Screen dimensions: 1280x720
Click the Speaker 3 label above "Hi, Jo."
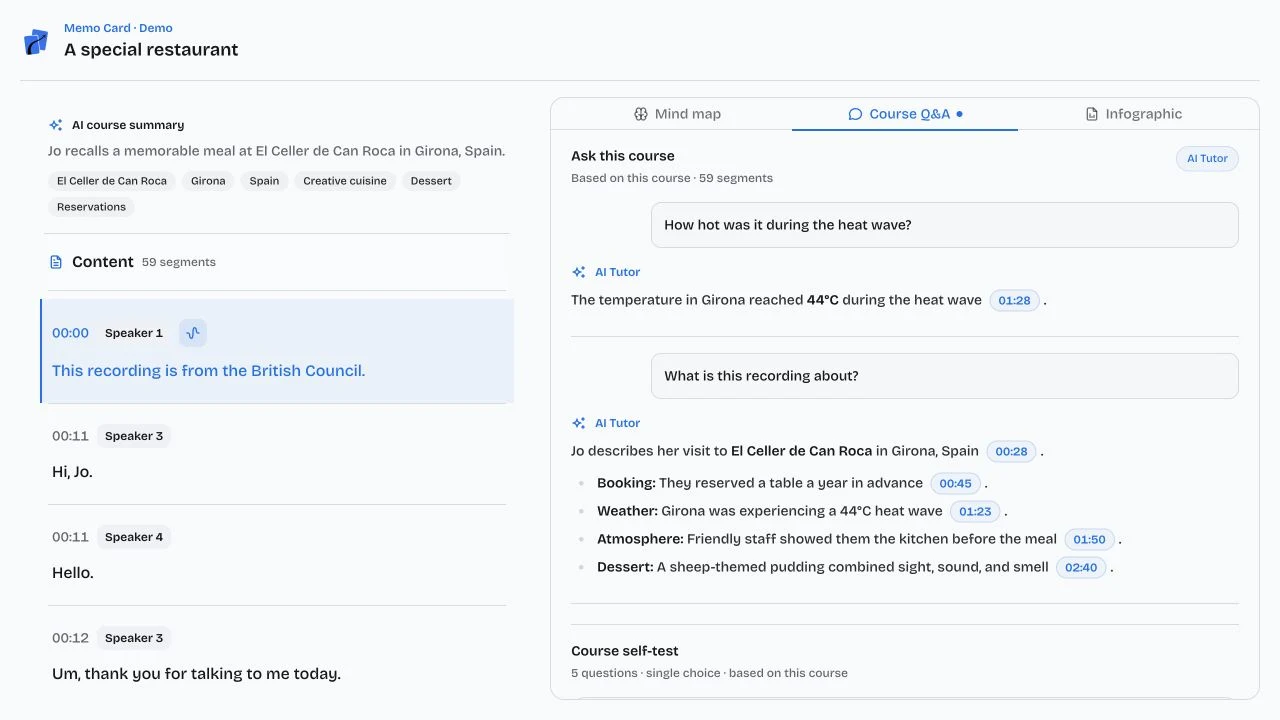[x=134, y=436]
